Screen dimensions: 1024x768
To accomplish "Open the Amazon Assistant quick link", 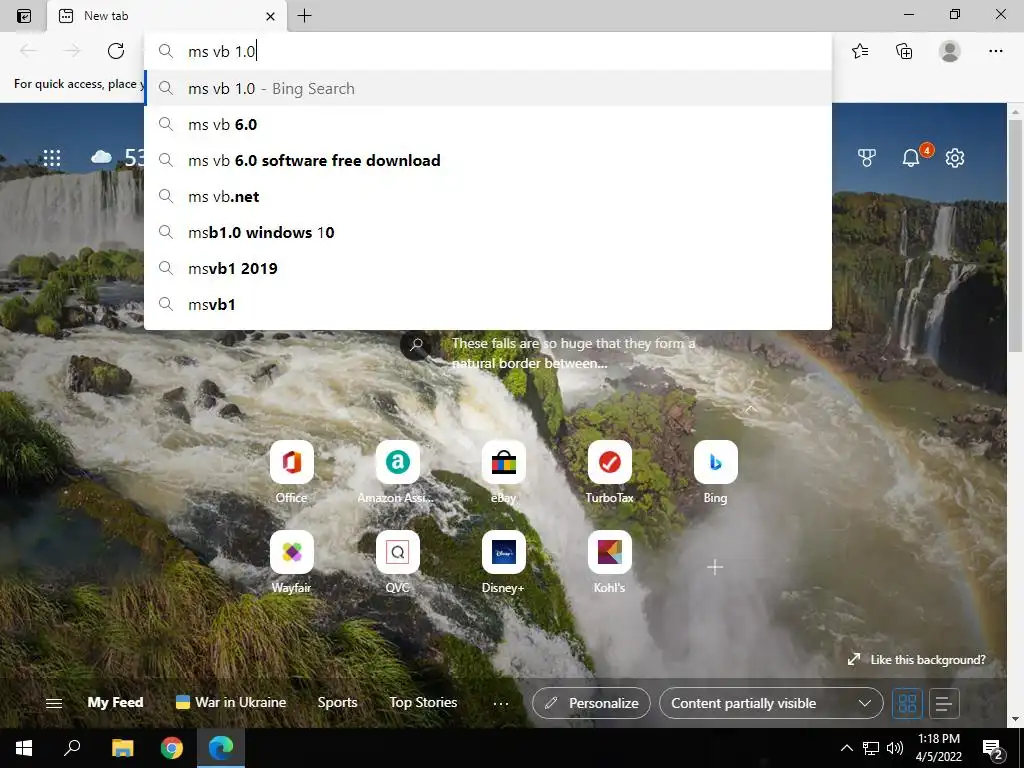I will tap(397, 462).
